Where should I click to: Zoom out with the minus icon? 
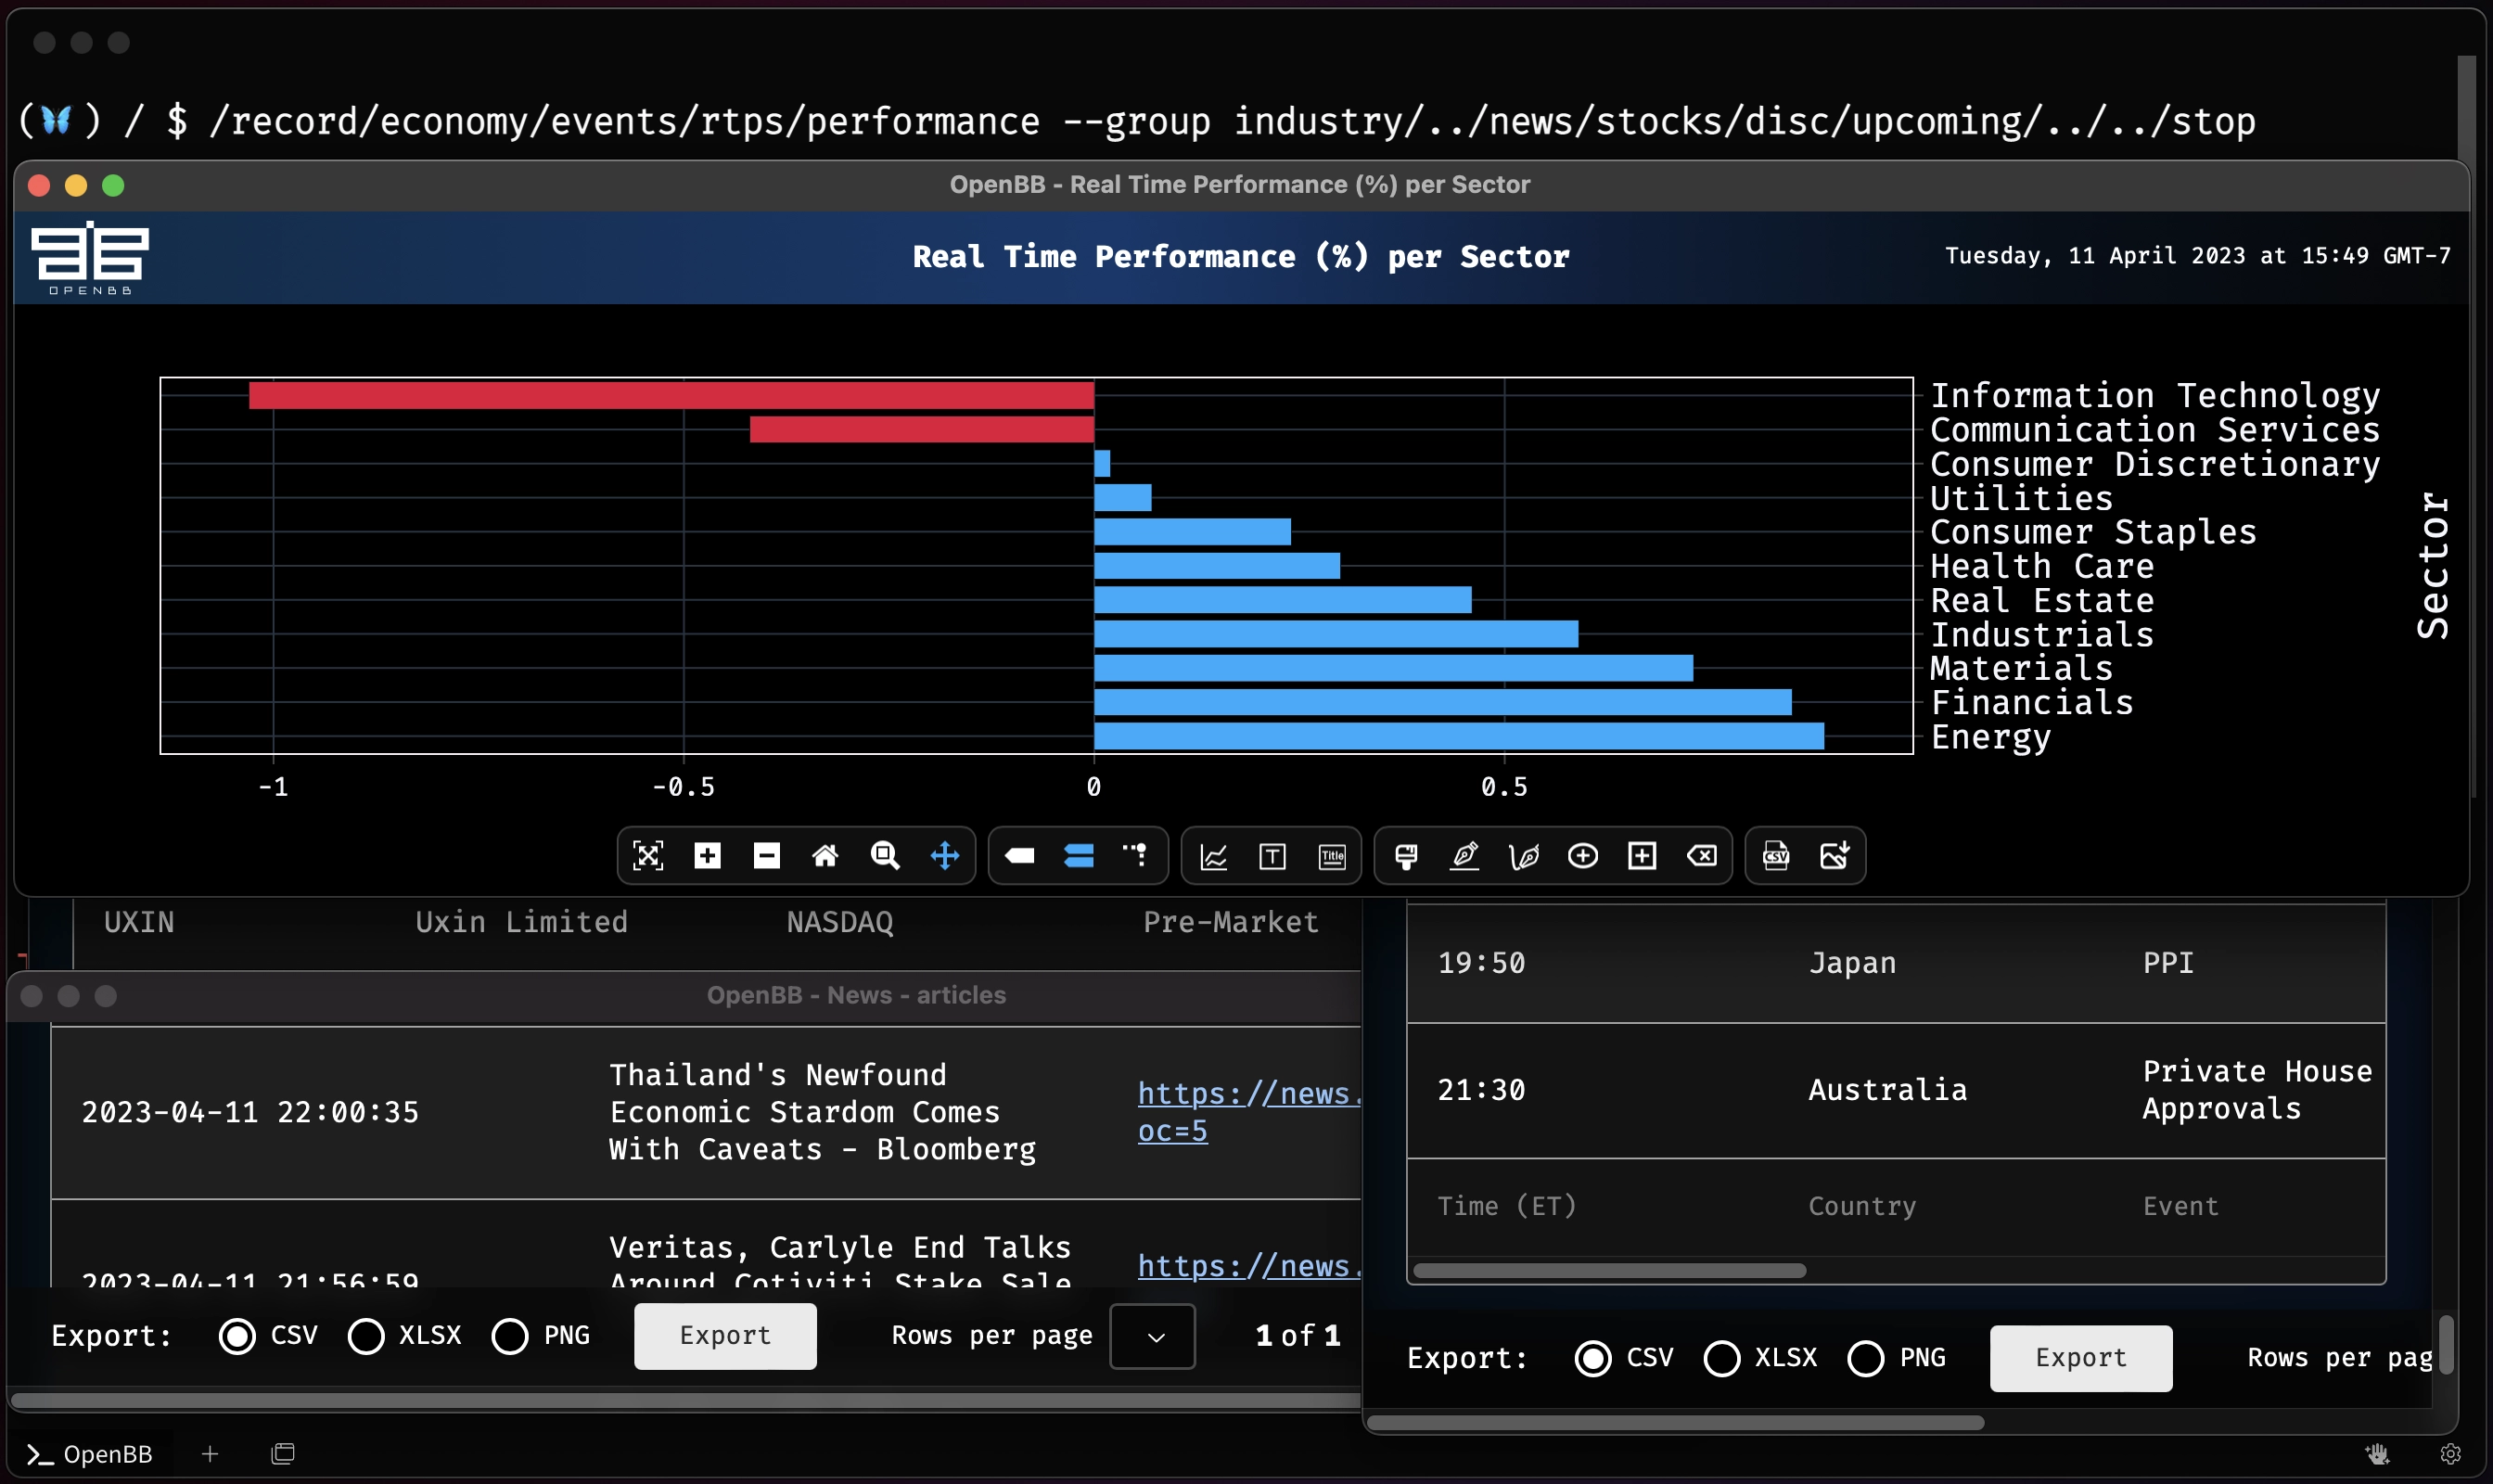(x=766, y=856)
